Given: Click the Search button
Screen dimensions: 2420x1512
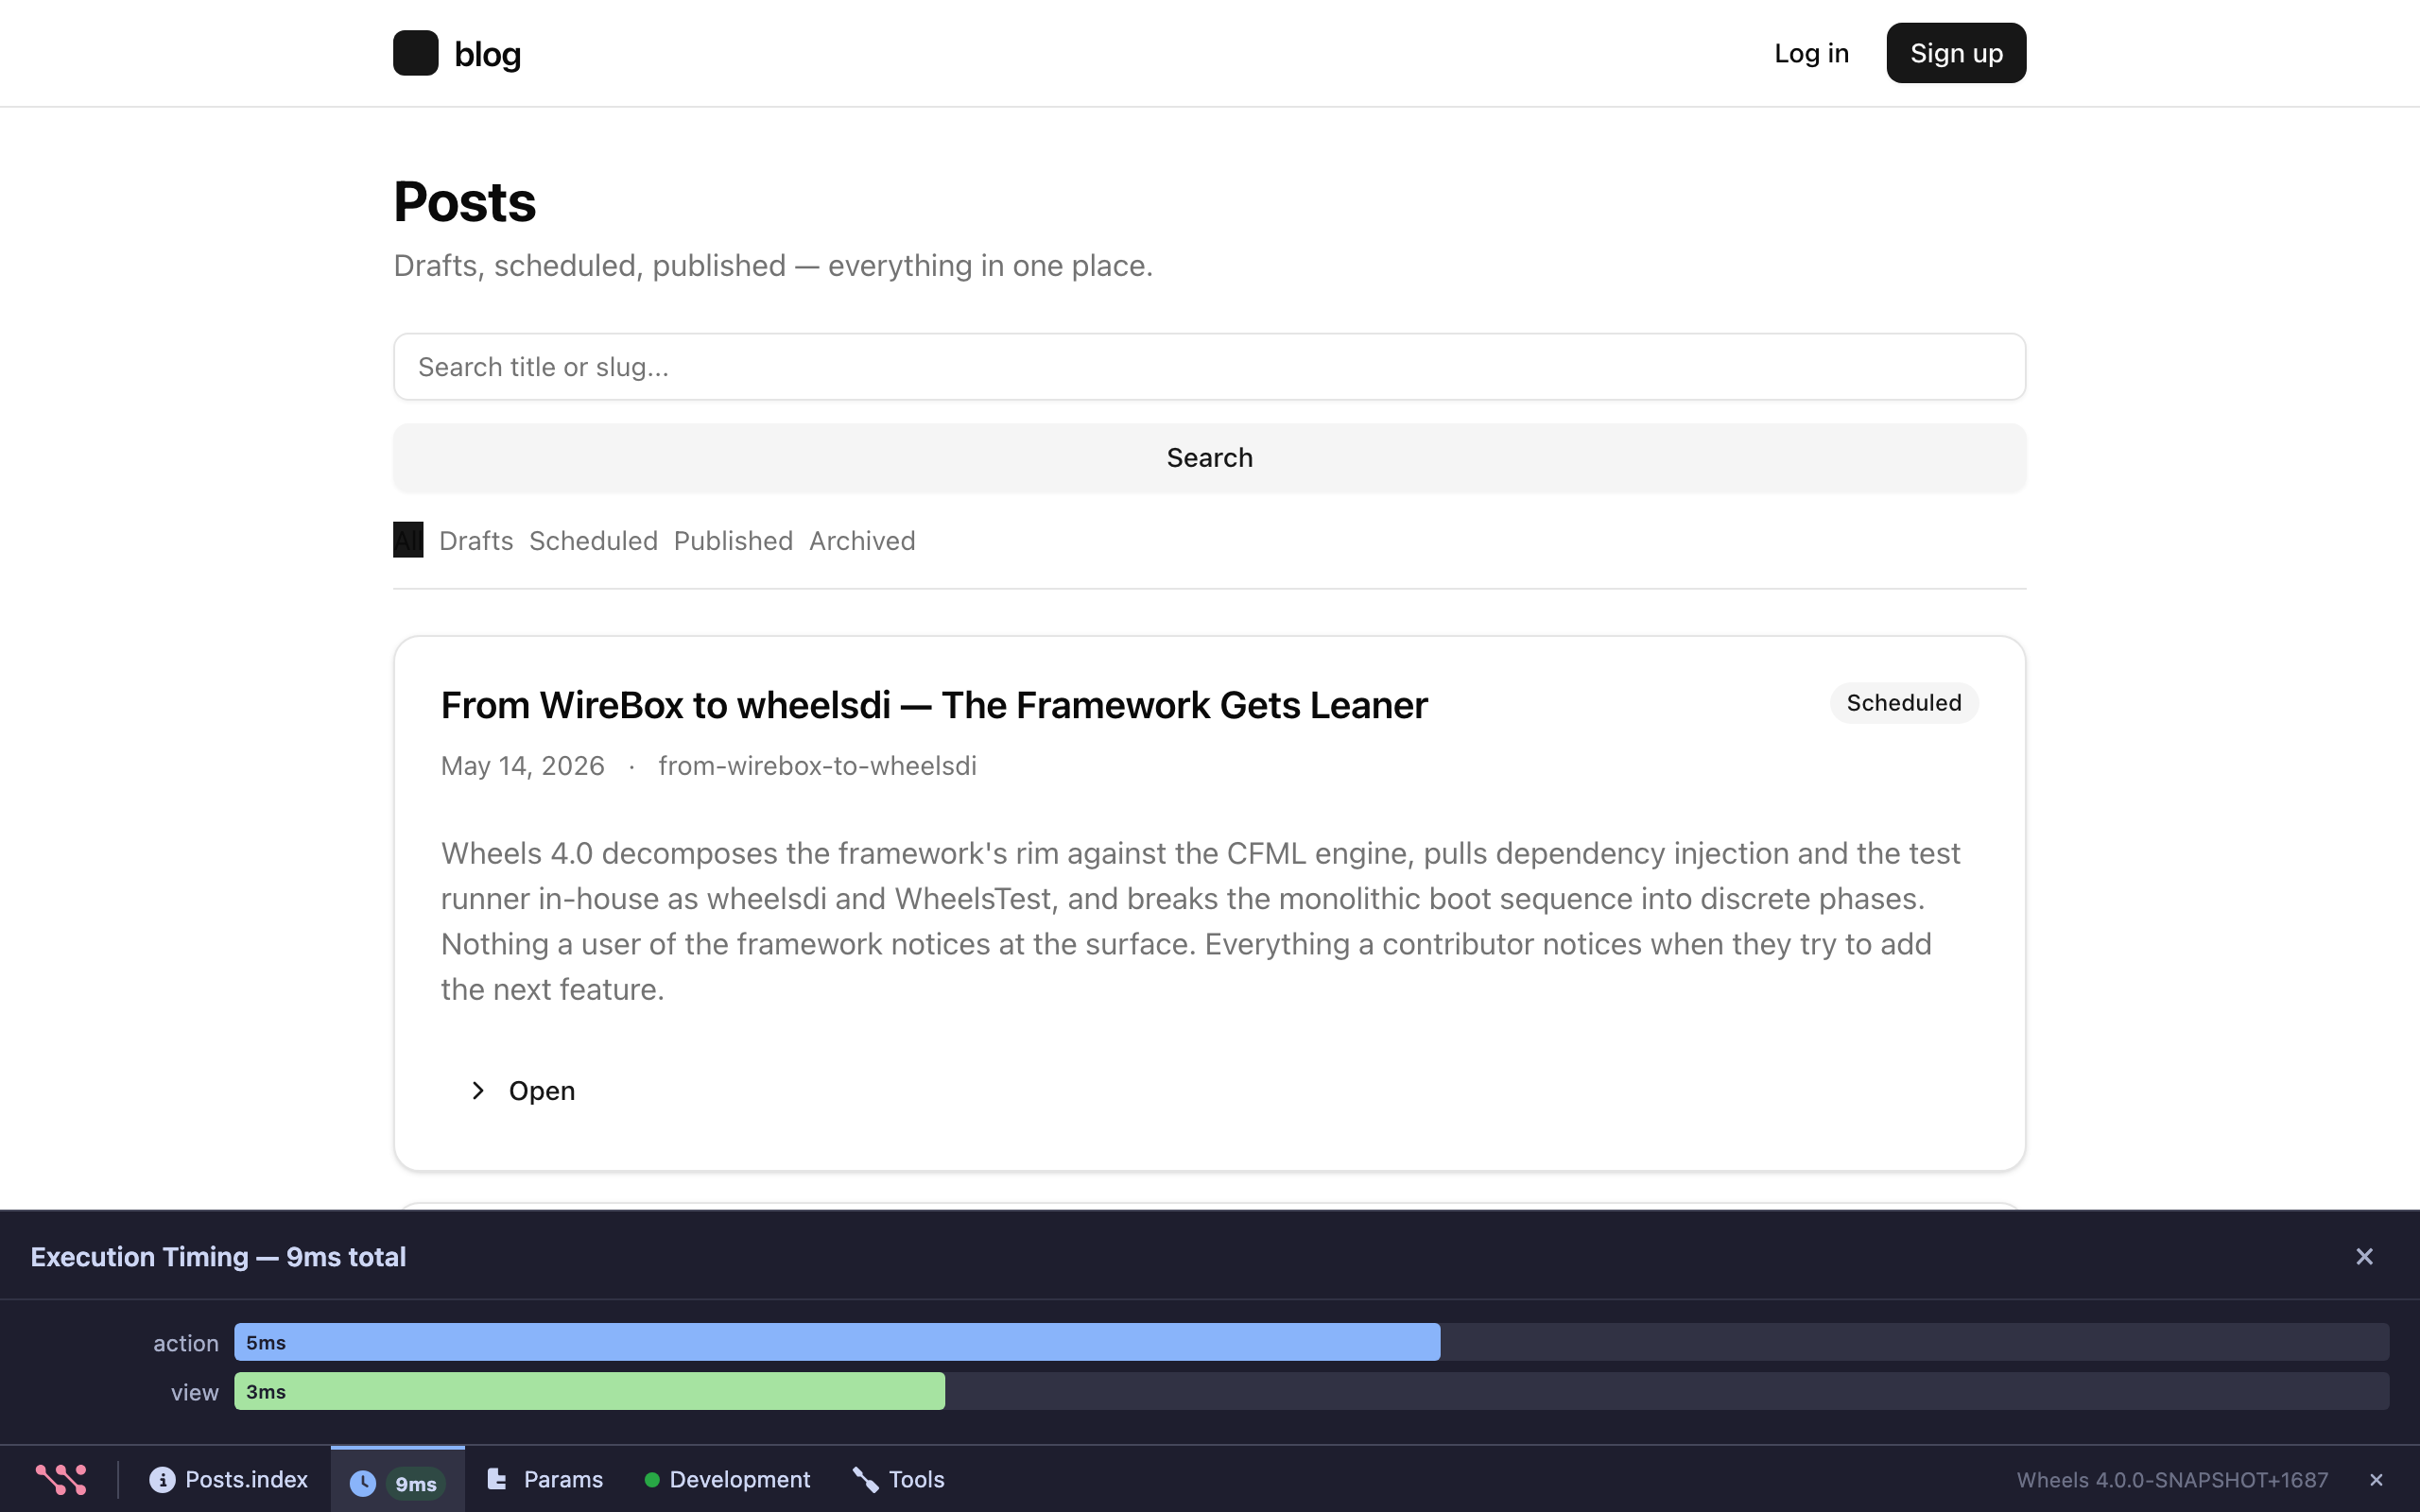Looking at the screenshot, I should (x=1209, y=457).
